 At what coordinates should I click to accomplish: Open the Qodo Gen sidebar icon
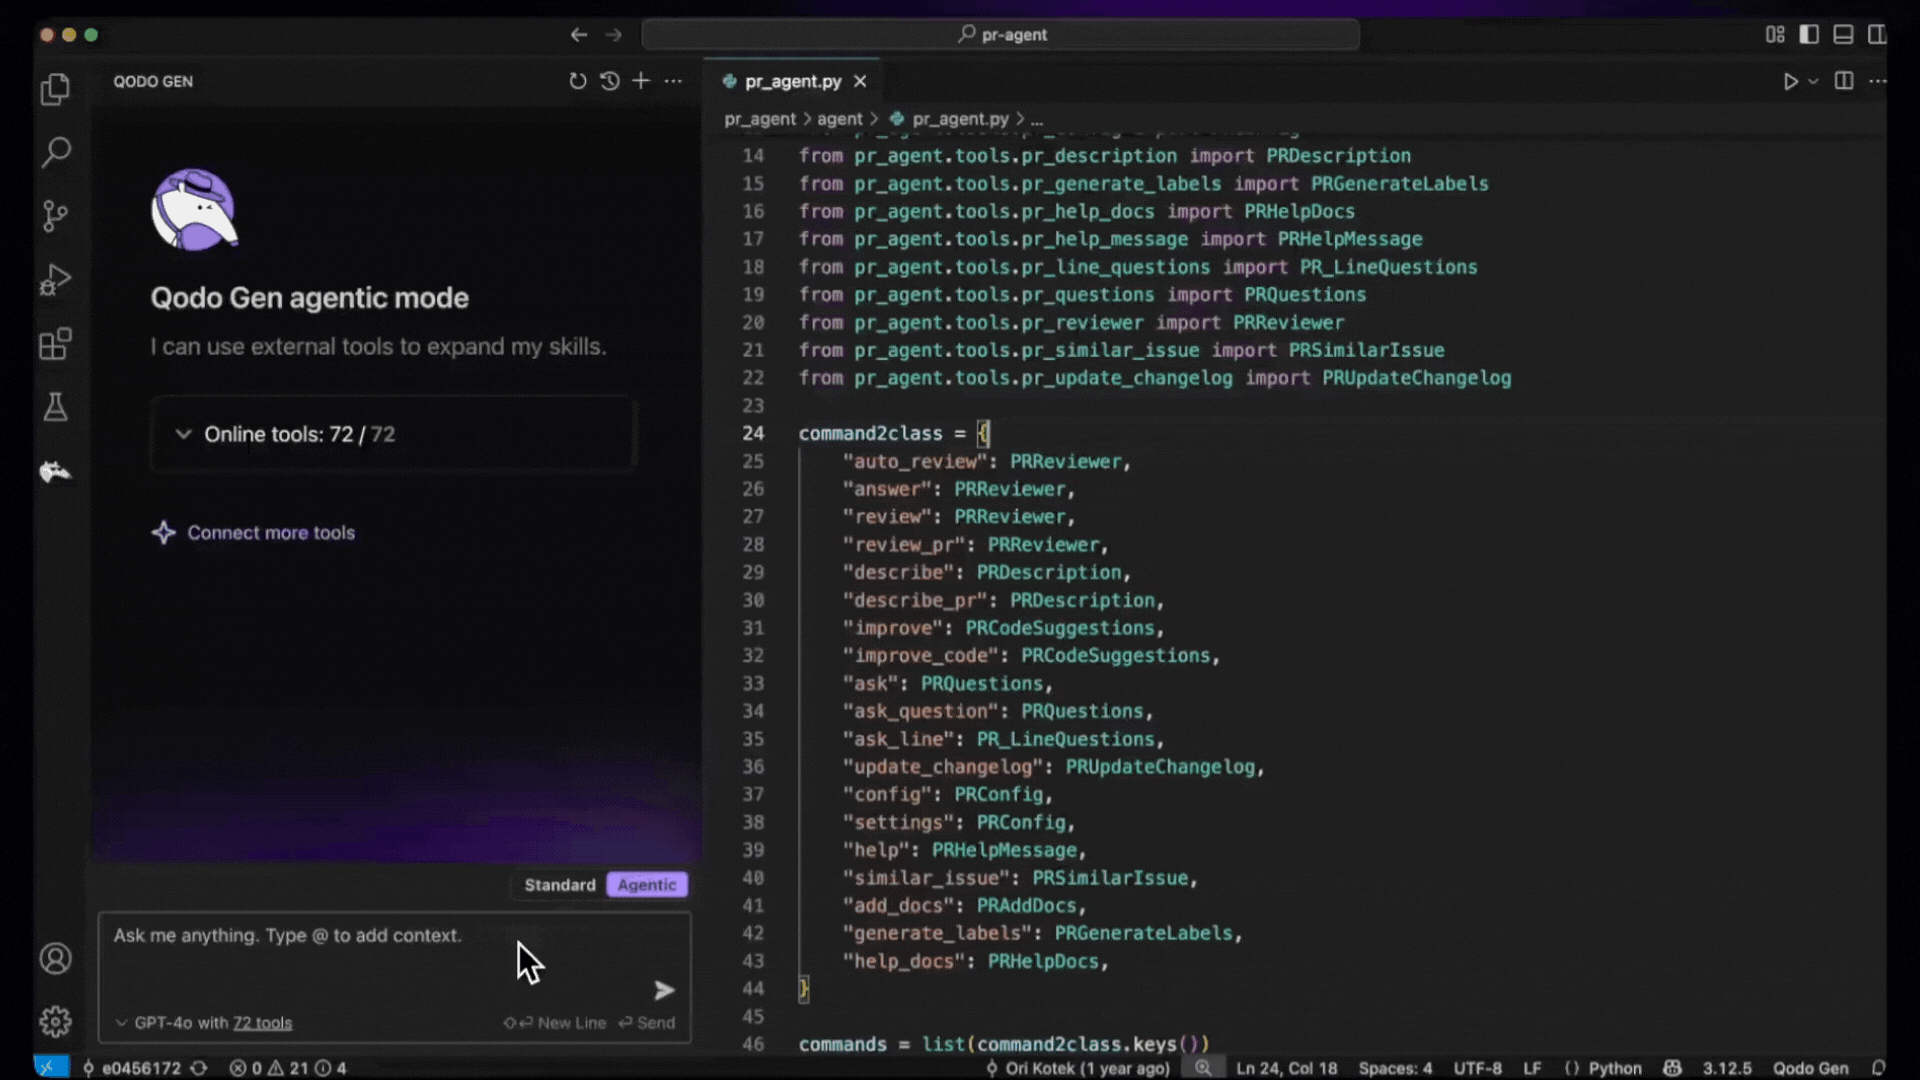pos(56,471)
